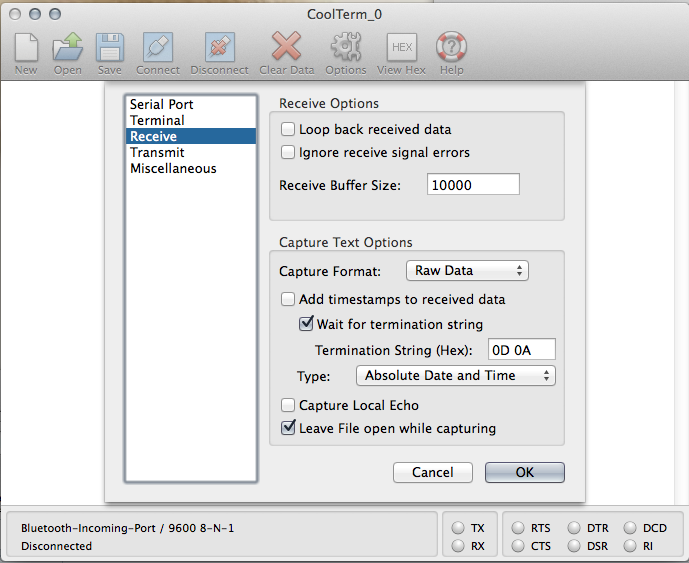Image resolution: width=689 pixels, height=563 pixels.
Task: Open Options via the gear icon
Action: coord(346,47)
